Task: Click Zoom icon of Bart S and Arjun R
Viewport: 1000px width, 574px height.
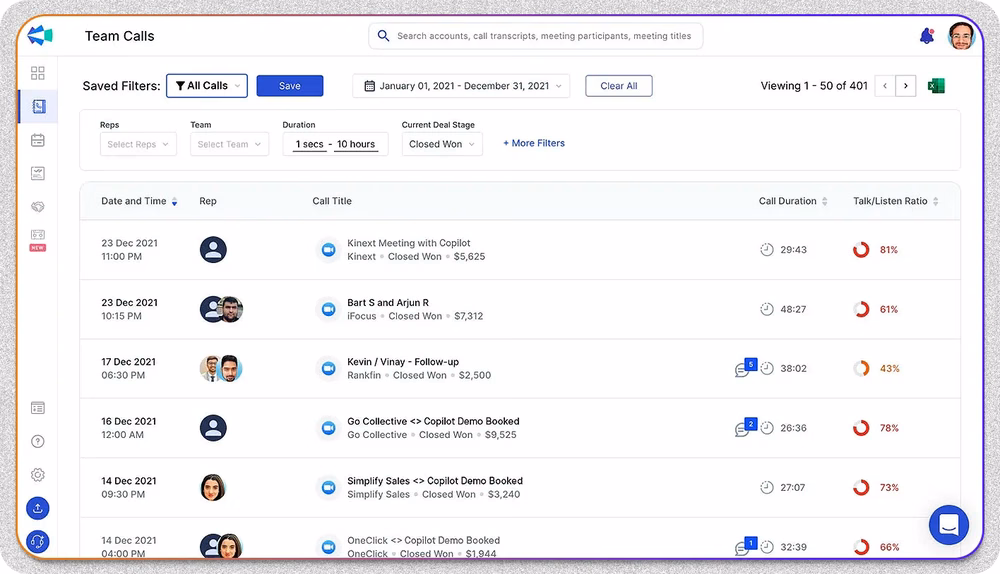Action: (328, 309)
